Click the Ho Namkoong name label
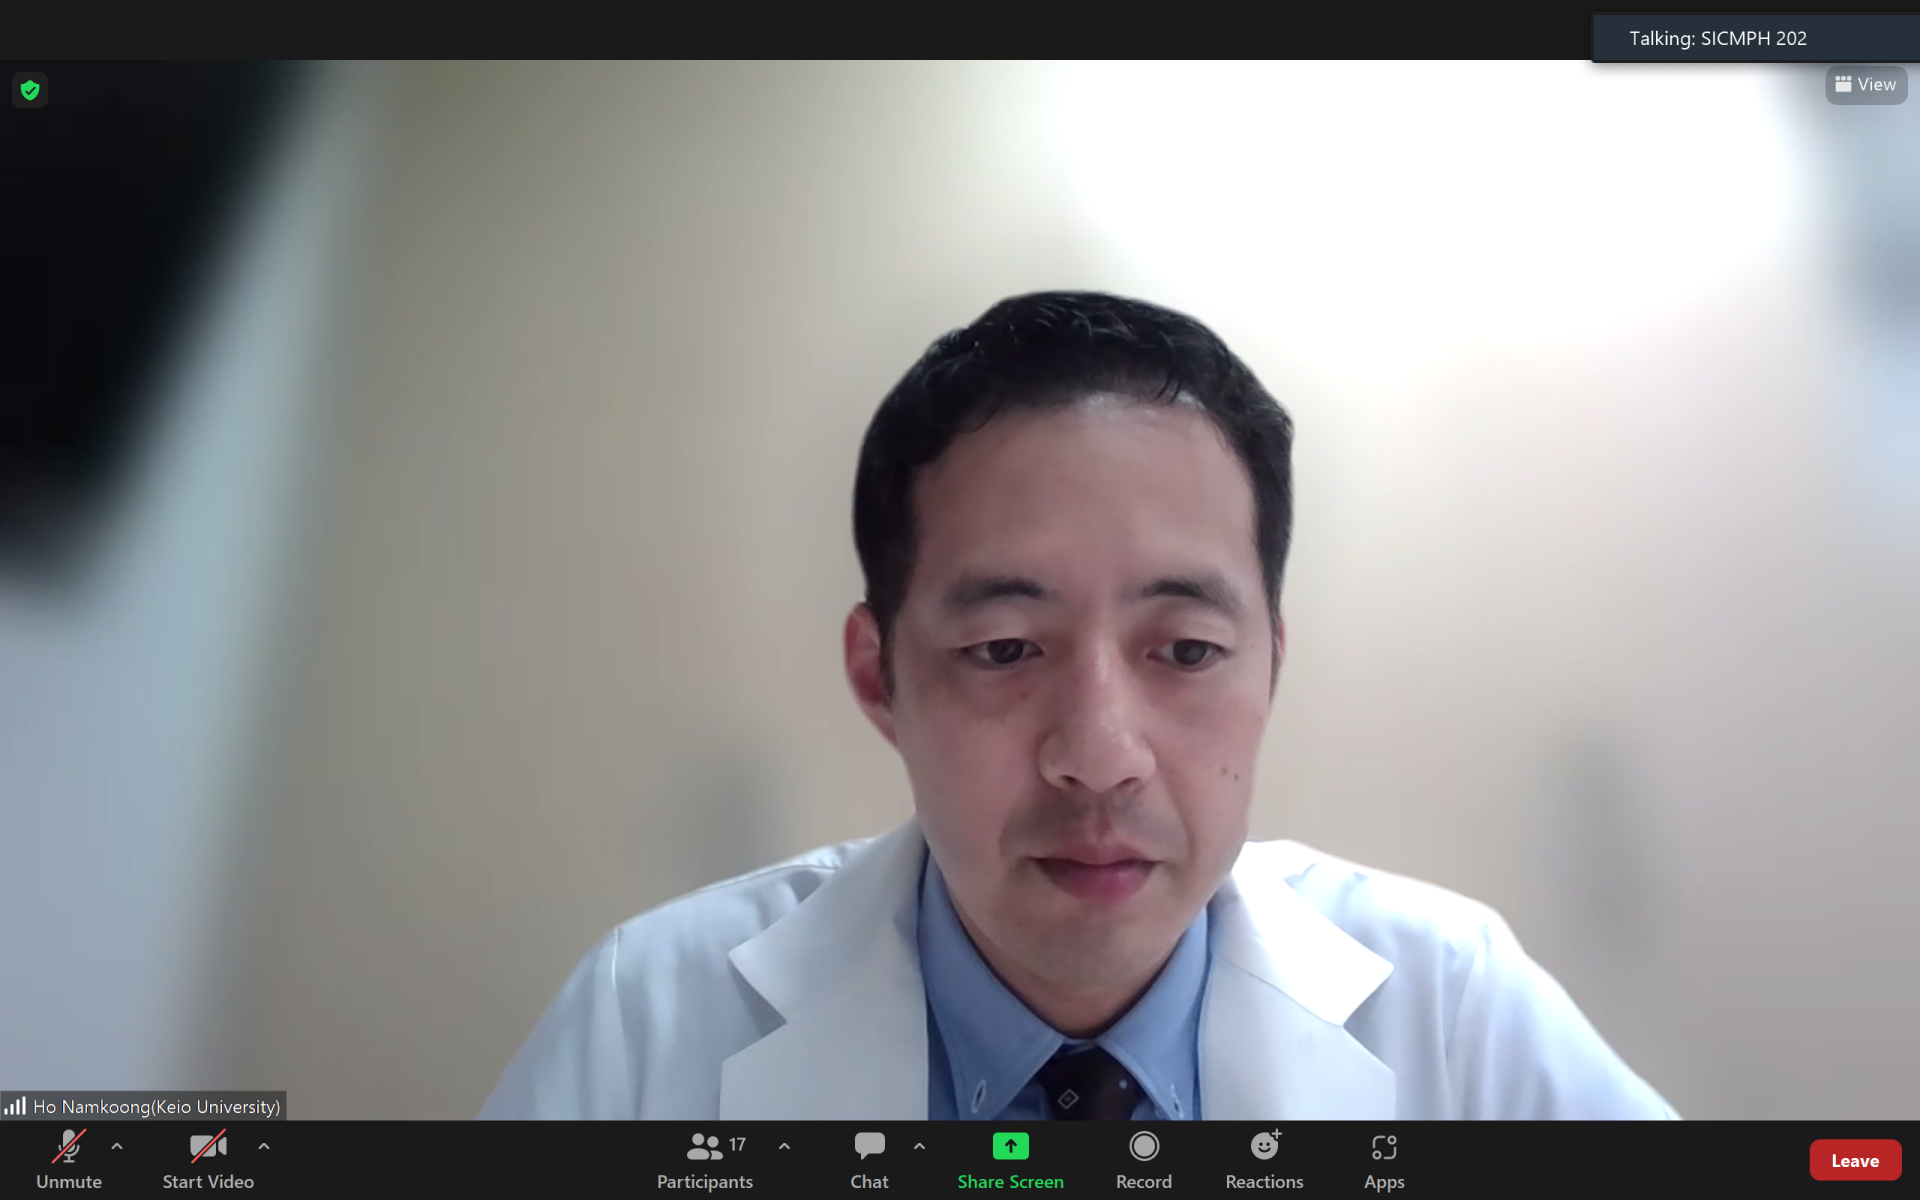 (x=157, y=1107)
